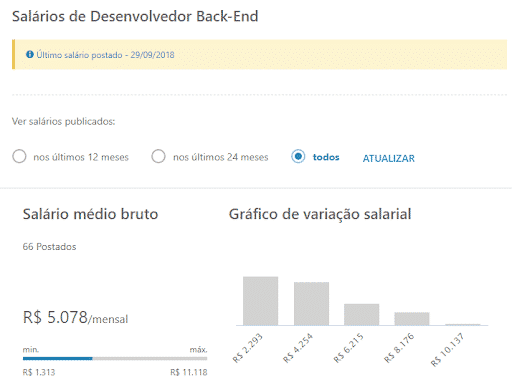The height and width of the screenshot is (389, 512).
Task: Click the ATUALIZAR link
Action: point(389,158)
